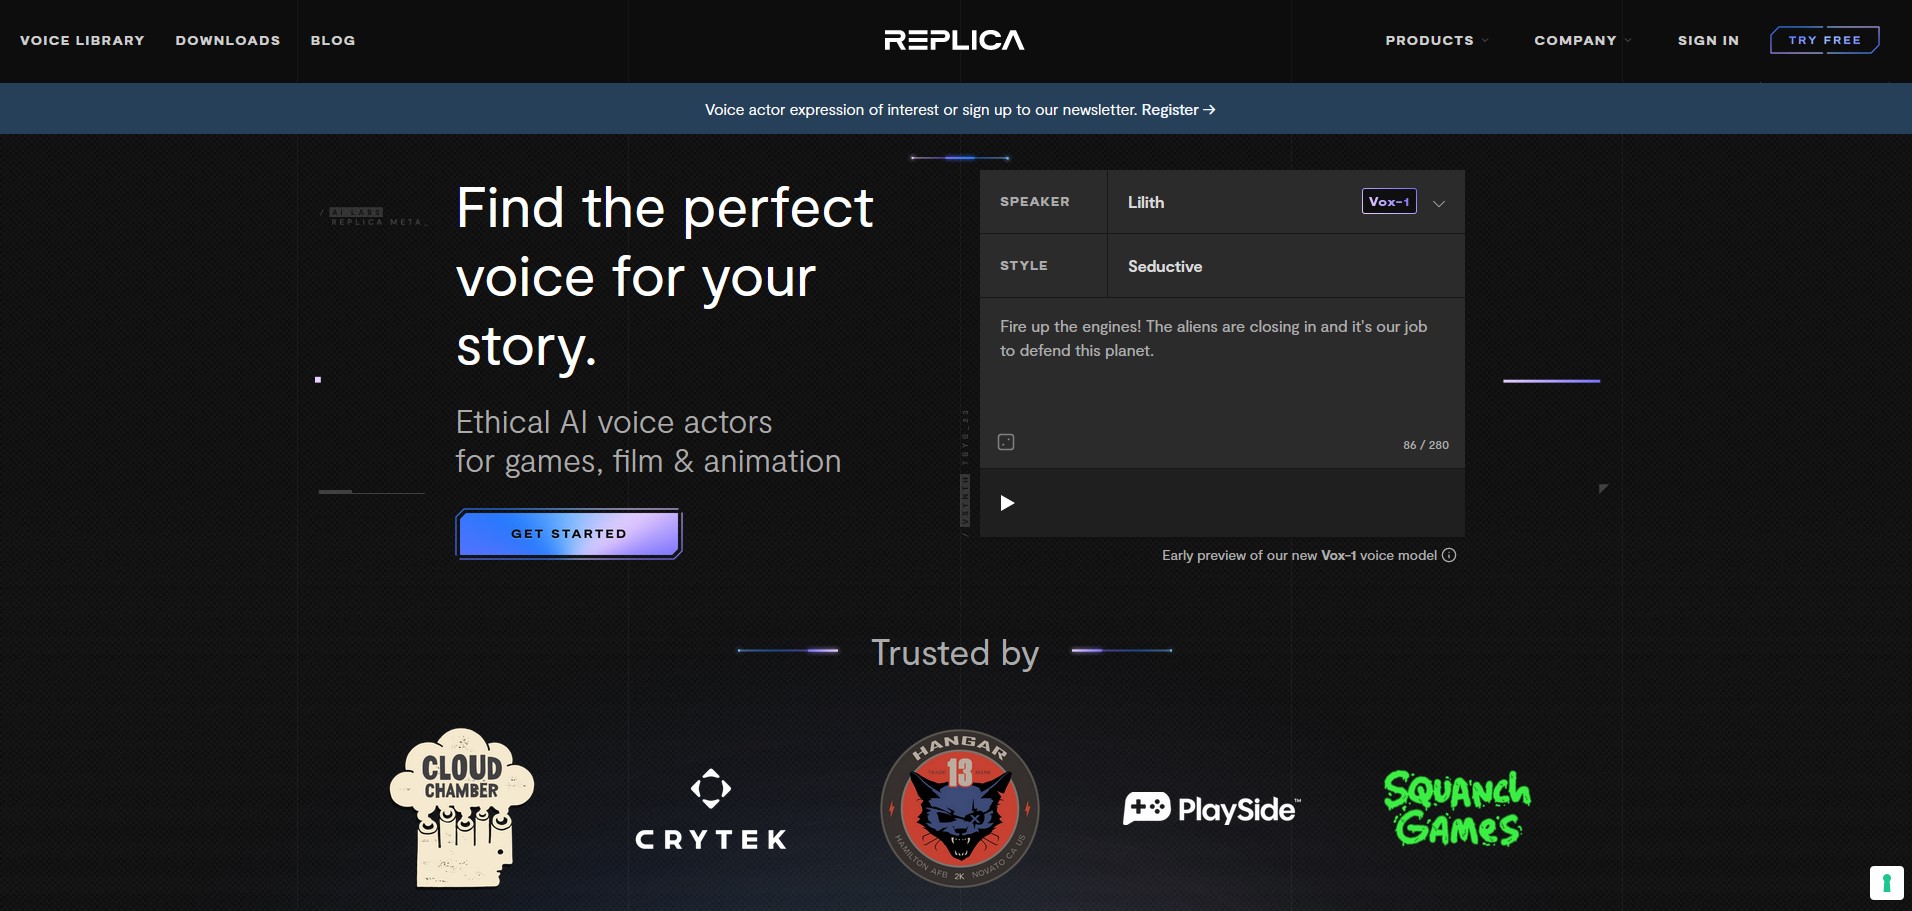Screen dimensions: 1912x911
Task: Open the Vox-1 model info icon
Action: [x=1449, y=555]
